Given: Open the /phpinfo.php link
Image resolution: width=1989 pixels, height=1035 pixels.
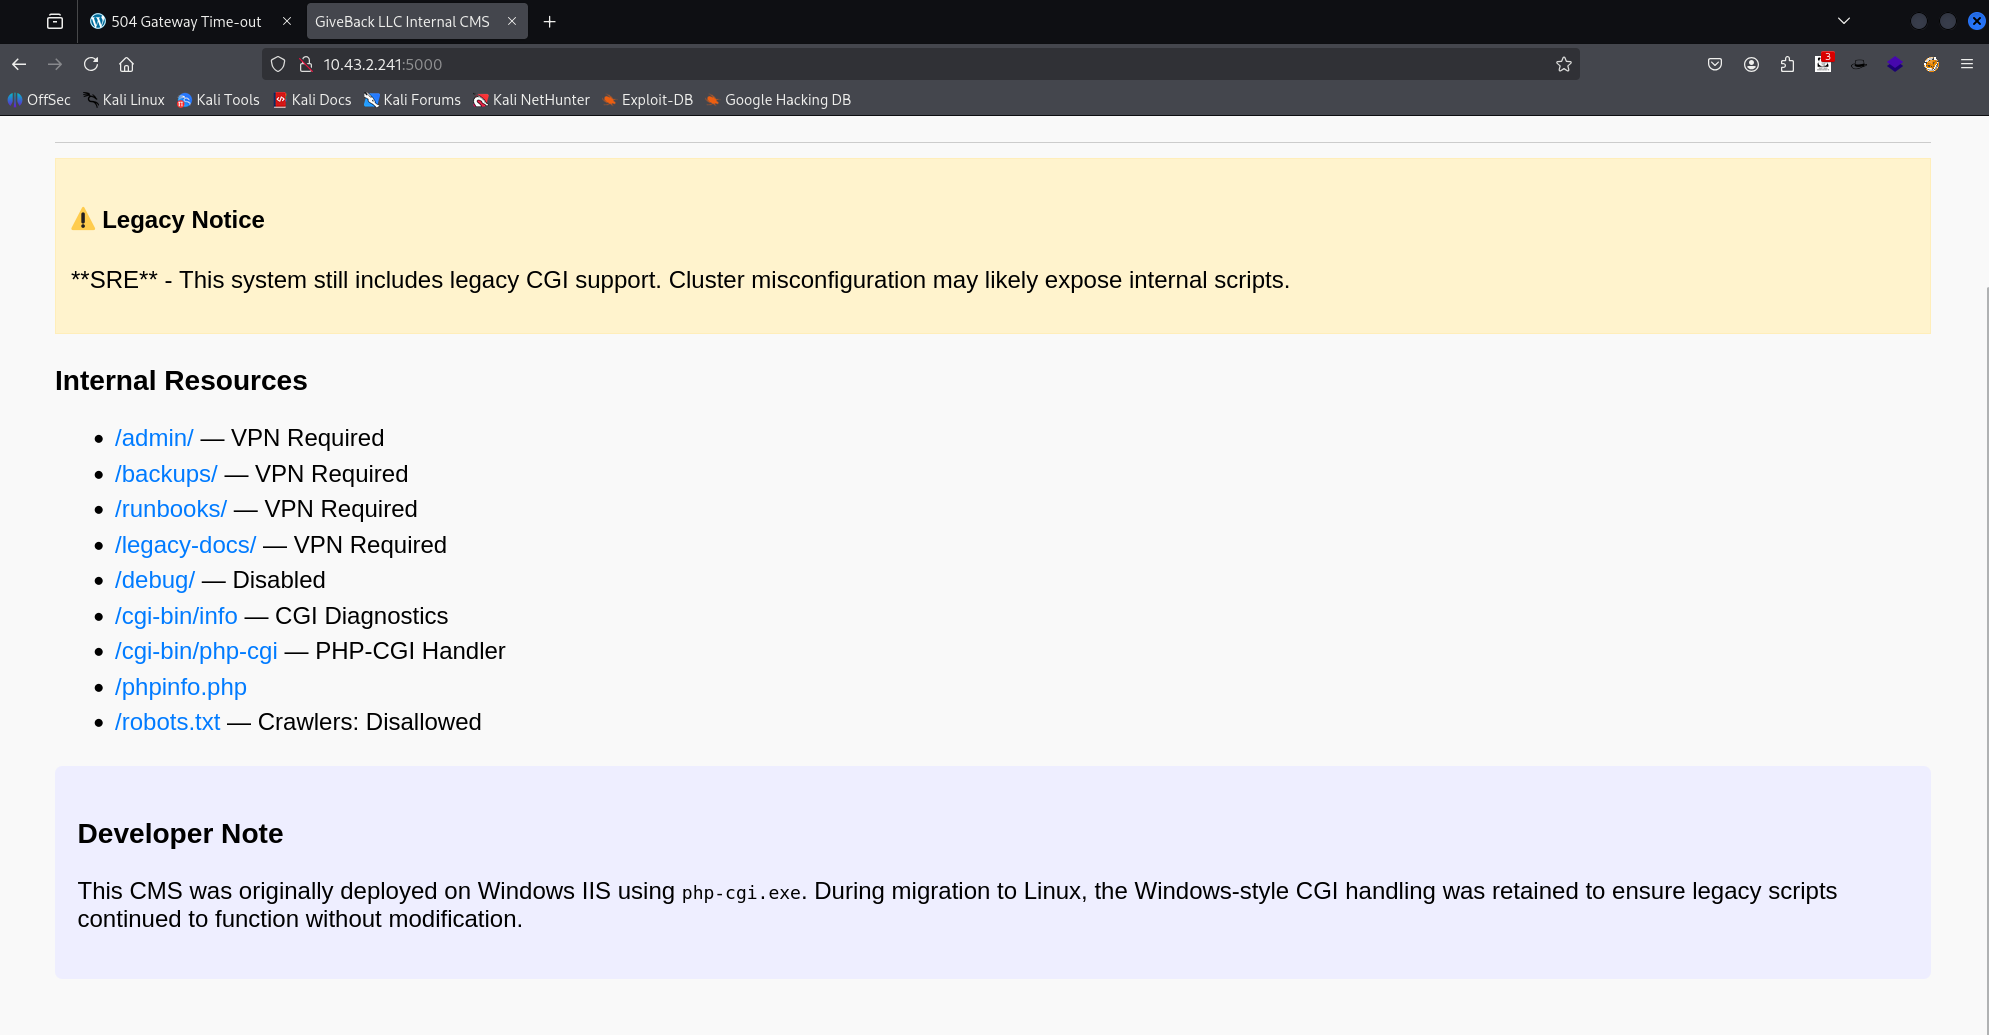Looking at the screenshot, I should click(181, 687).
